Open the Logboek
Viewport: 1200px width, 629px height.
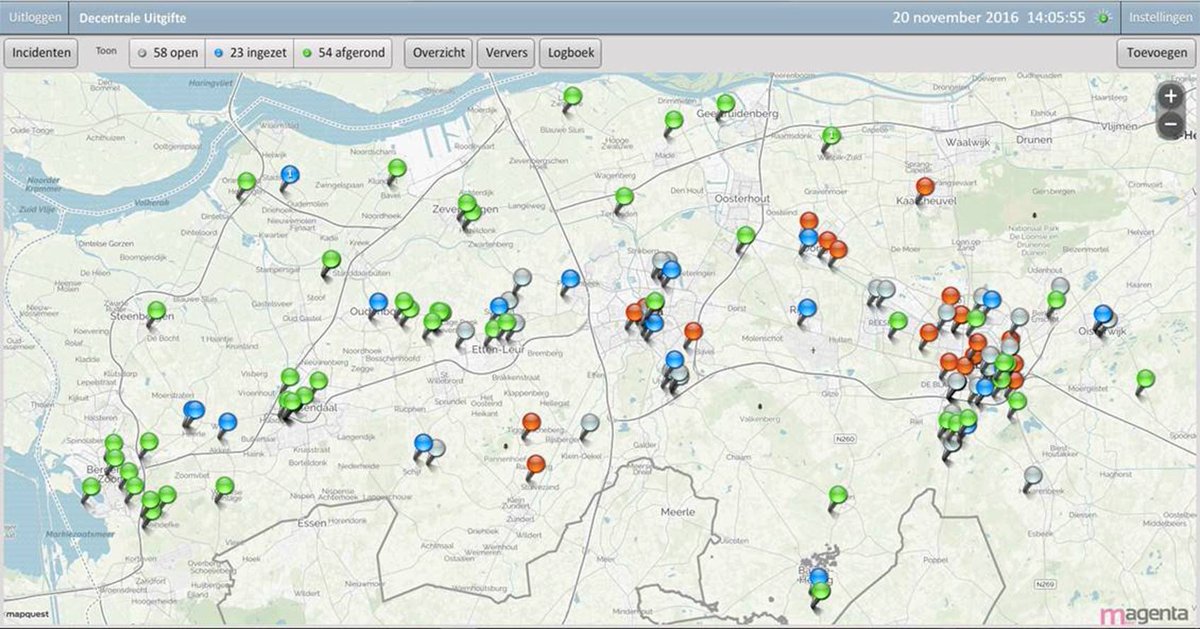pyautogui.click(x=571, y=53)
